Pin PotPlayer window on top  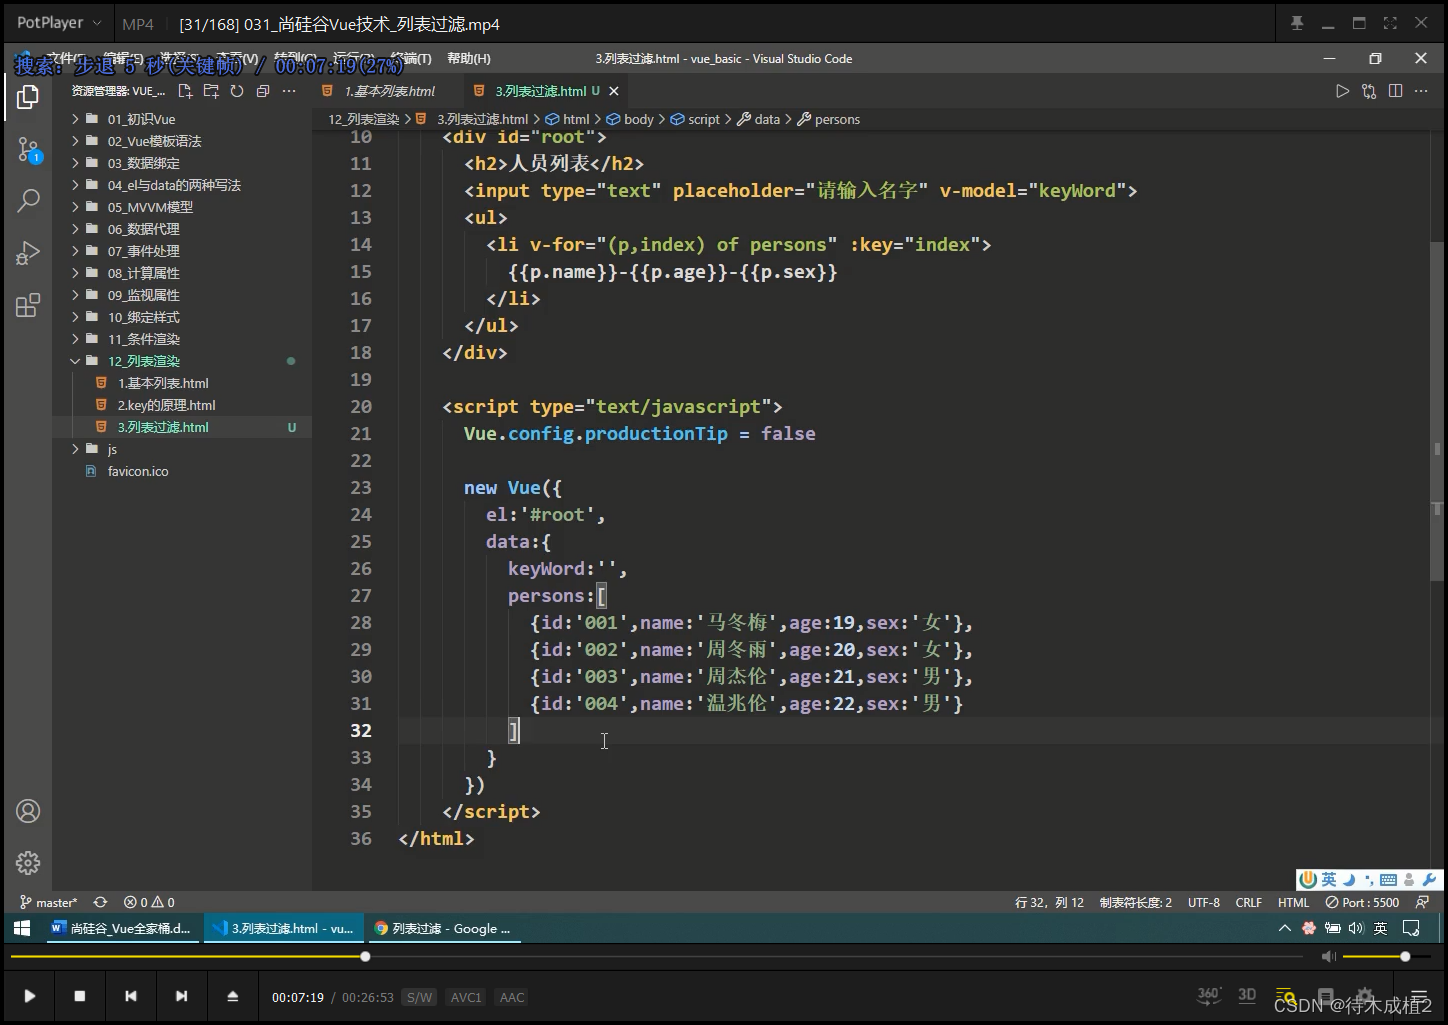[1297, 23]
